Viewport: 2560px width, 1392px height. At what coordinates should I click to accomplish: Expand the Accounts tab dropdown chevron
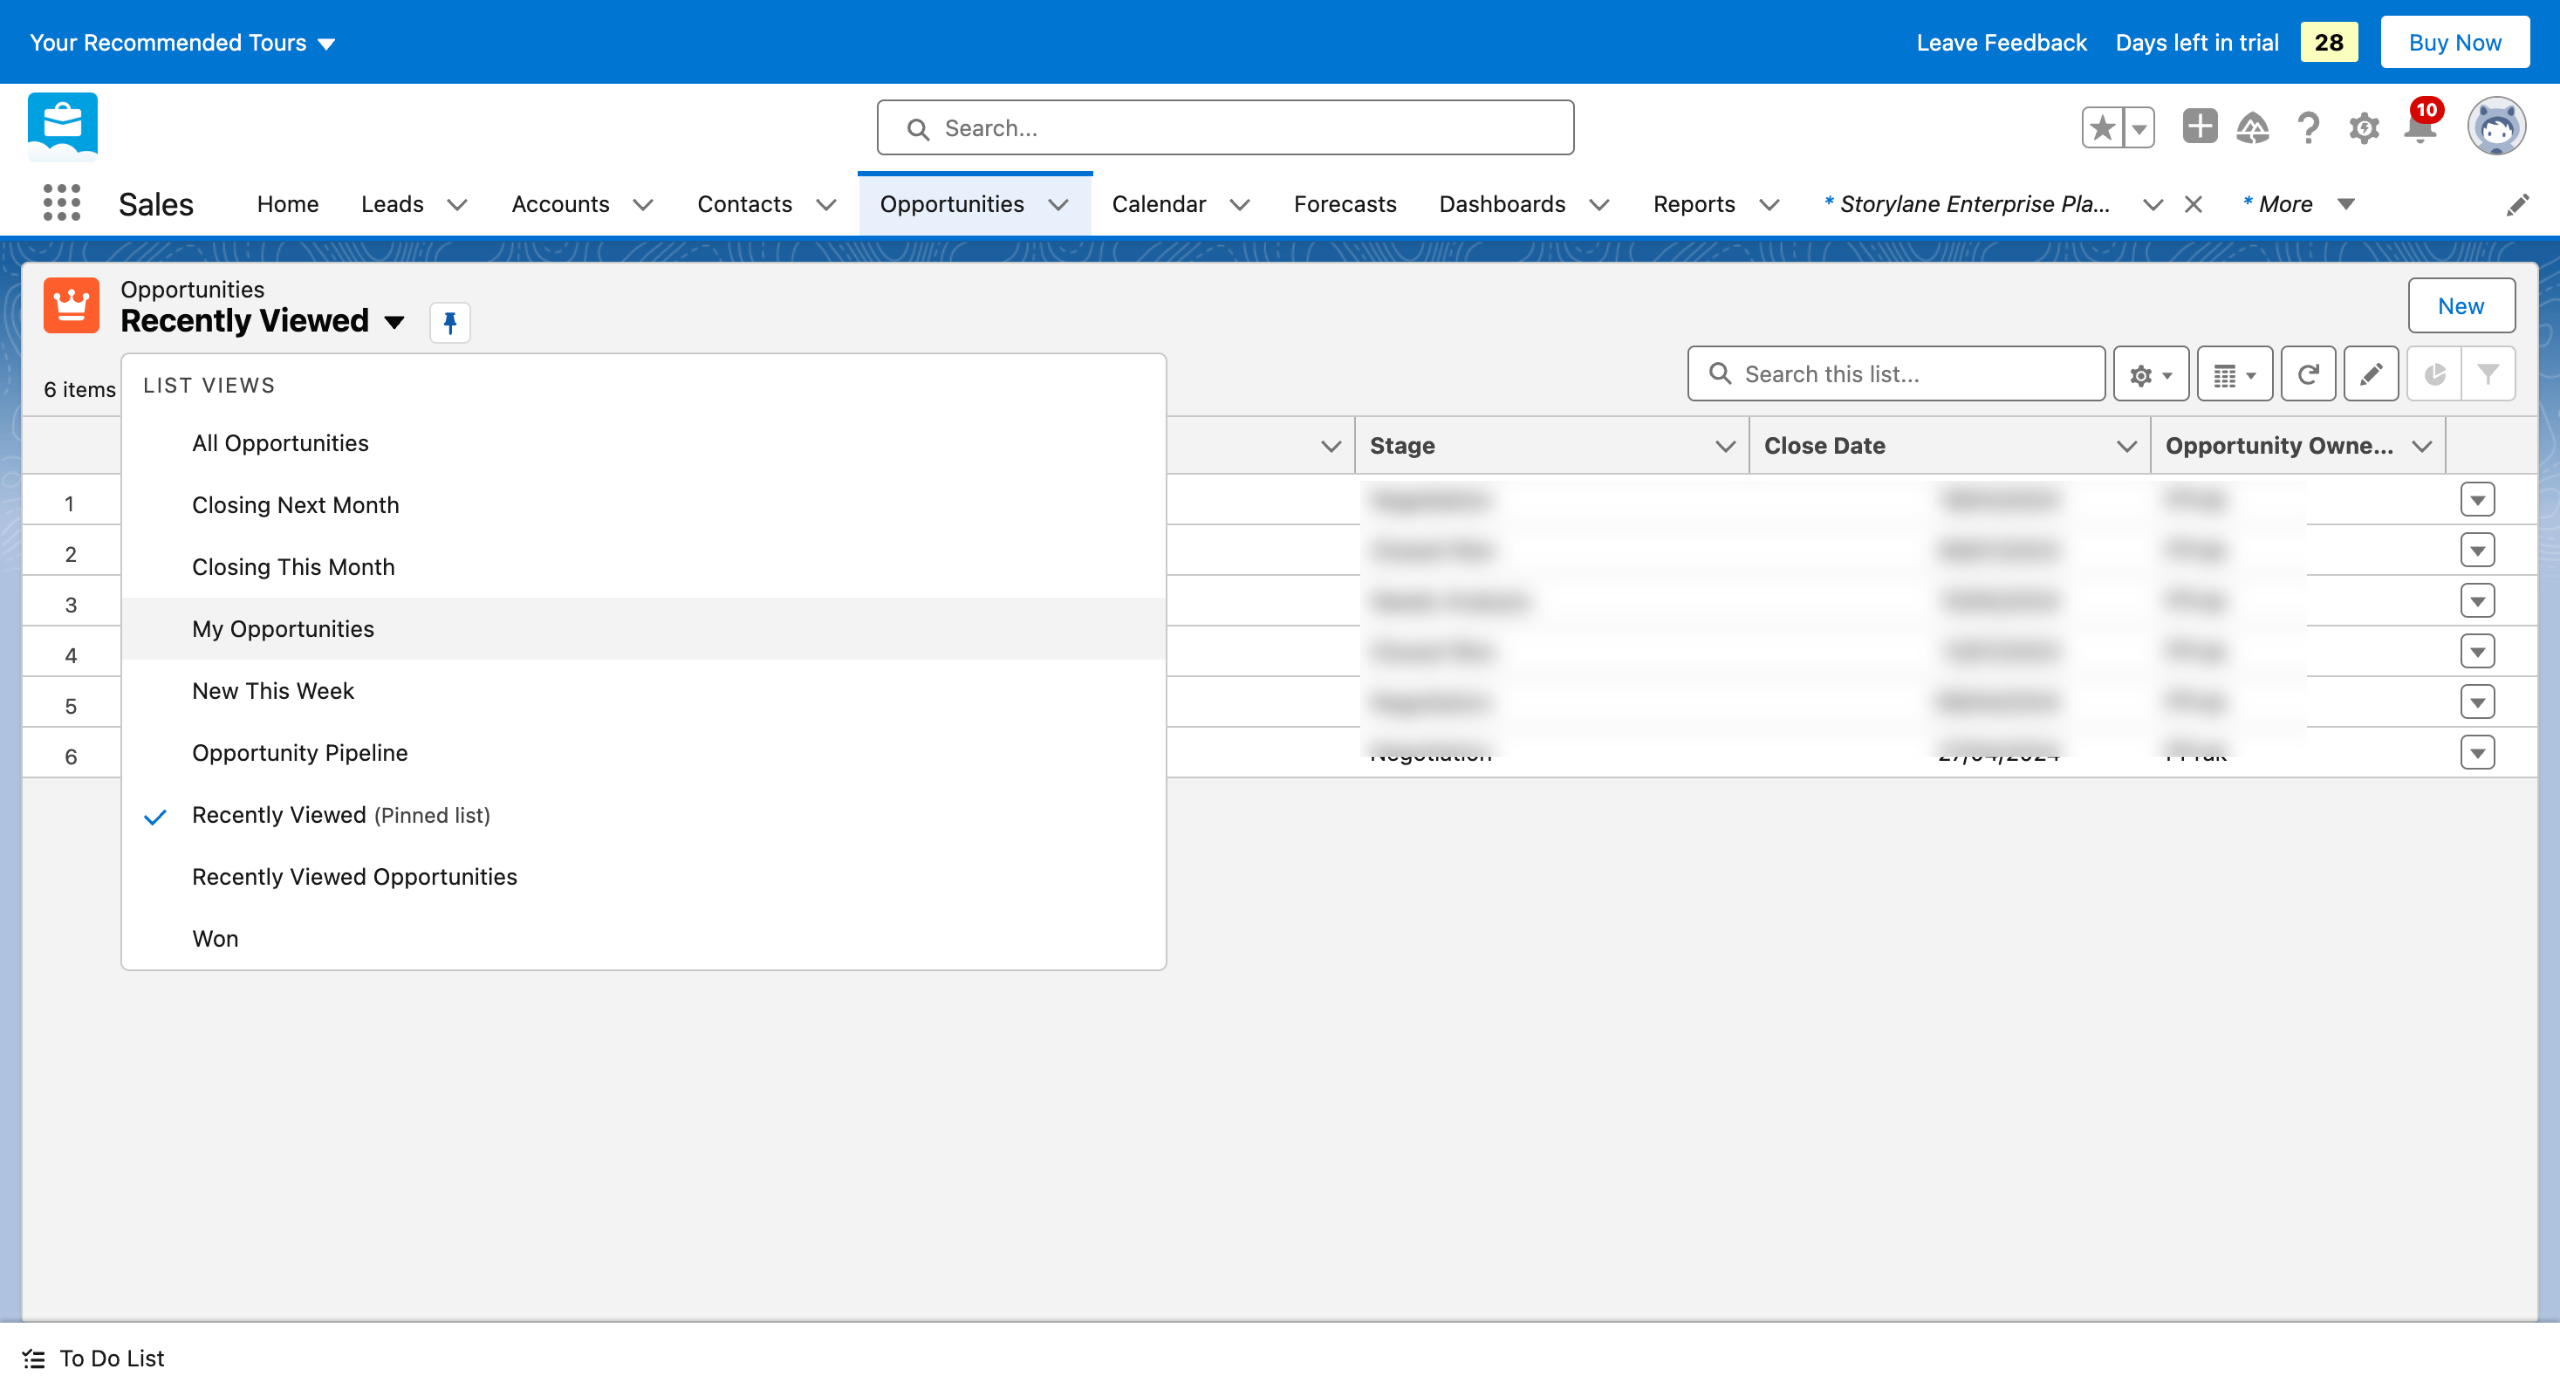(643, 205)
